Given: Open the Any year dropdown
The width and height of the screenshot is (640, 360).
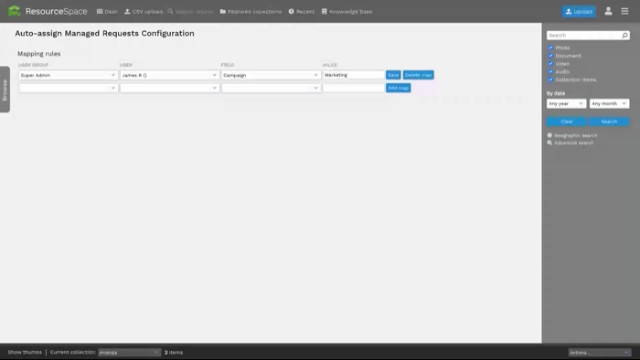Looking at the screenshot, I should 566,104.
